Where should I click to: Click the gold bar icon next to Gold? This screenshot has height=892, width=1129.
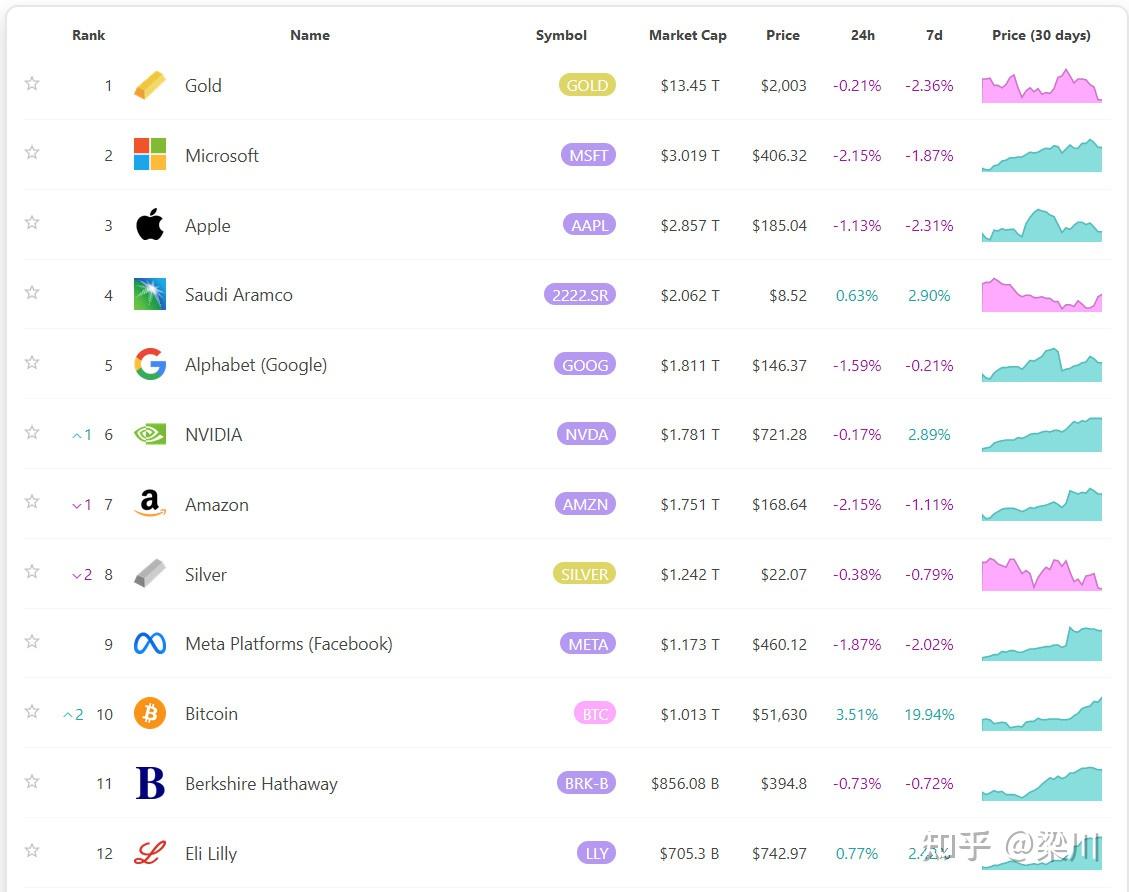[x=149, y=85]
